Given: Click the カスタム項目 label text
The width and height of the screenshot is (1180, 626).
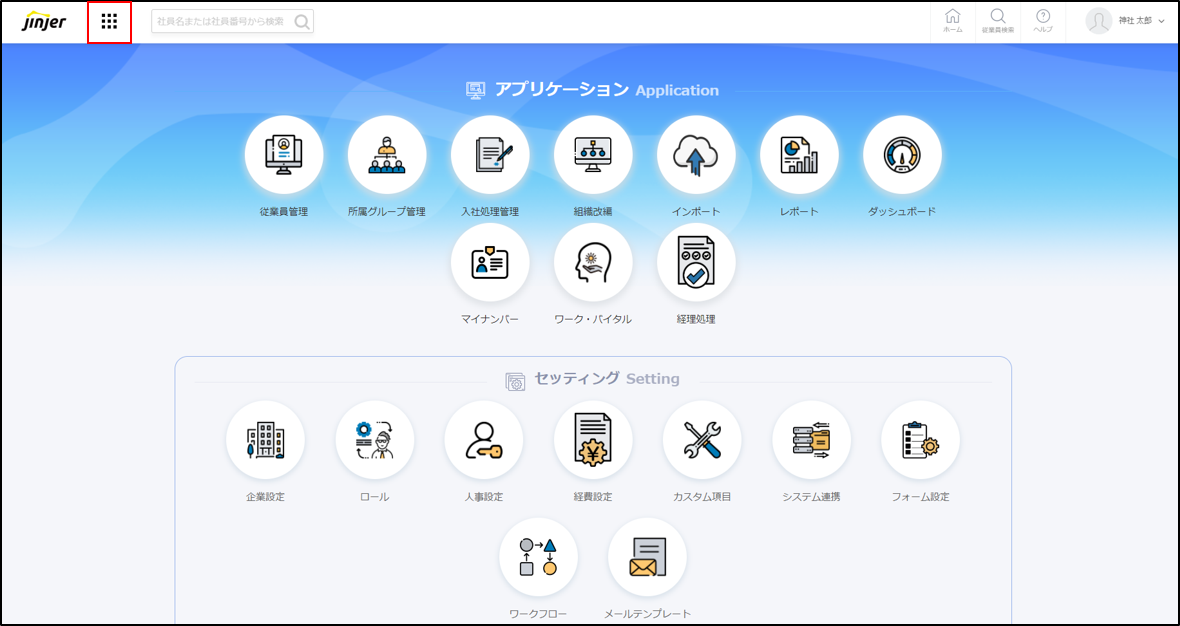Looking at the screenshot, I should pos(702,497).
